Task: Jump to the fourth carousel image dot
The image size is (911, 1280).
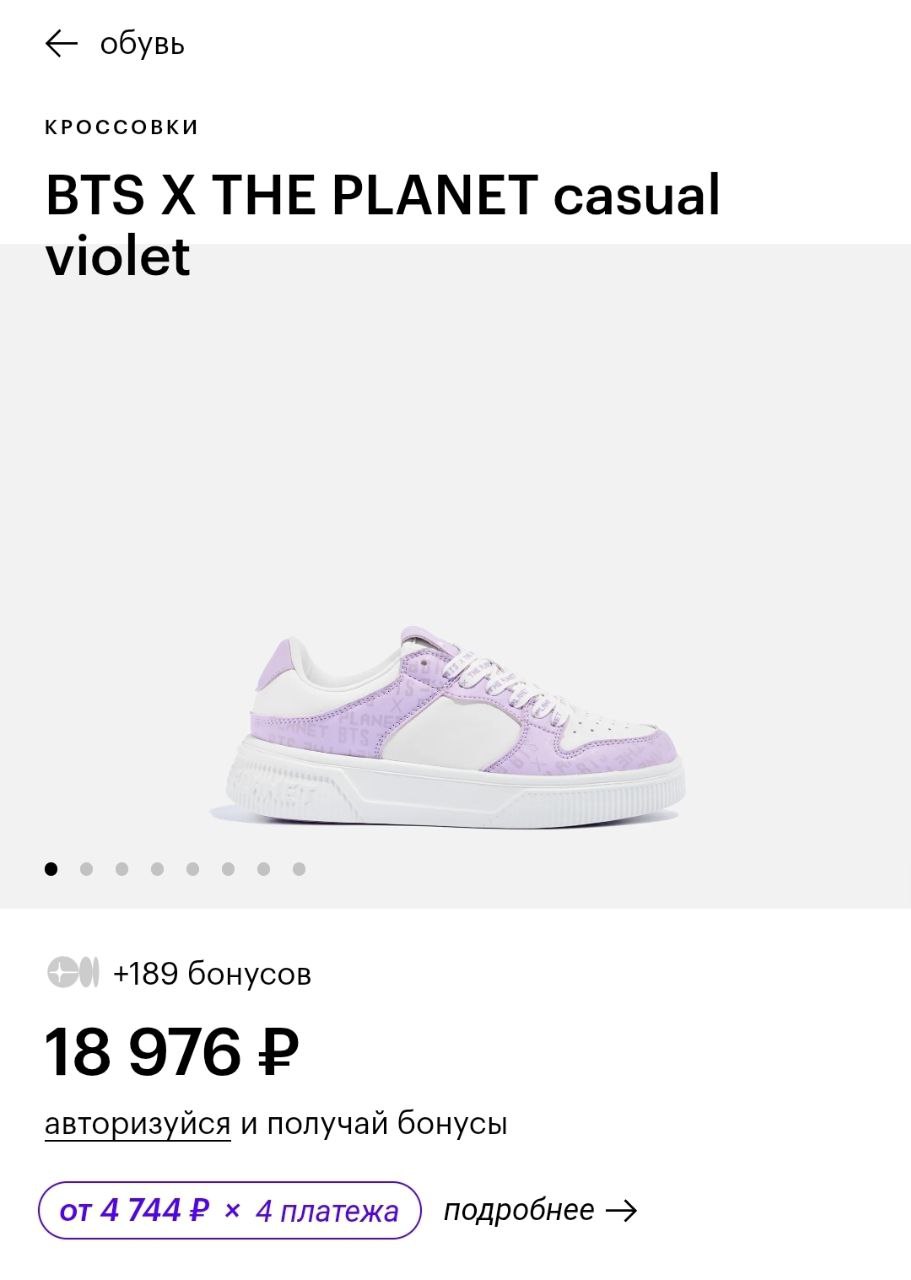Action: [157, 869]
